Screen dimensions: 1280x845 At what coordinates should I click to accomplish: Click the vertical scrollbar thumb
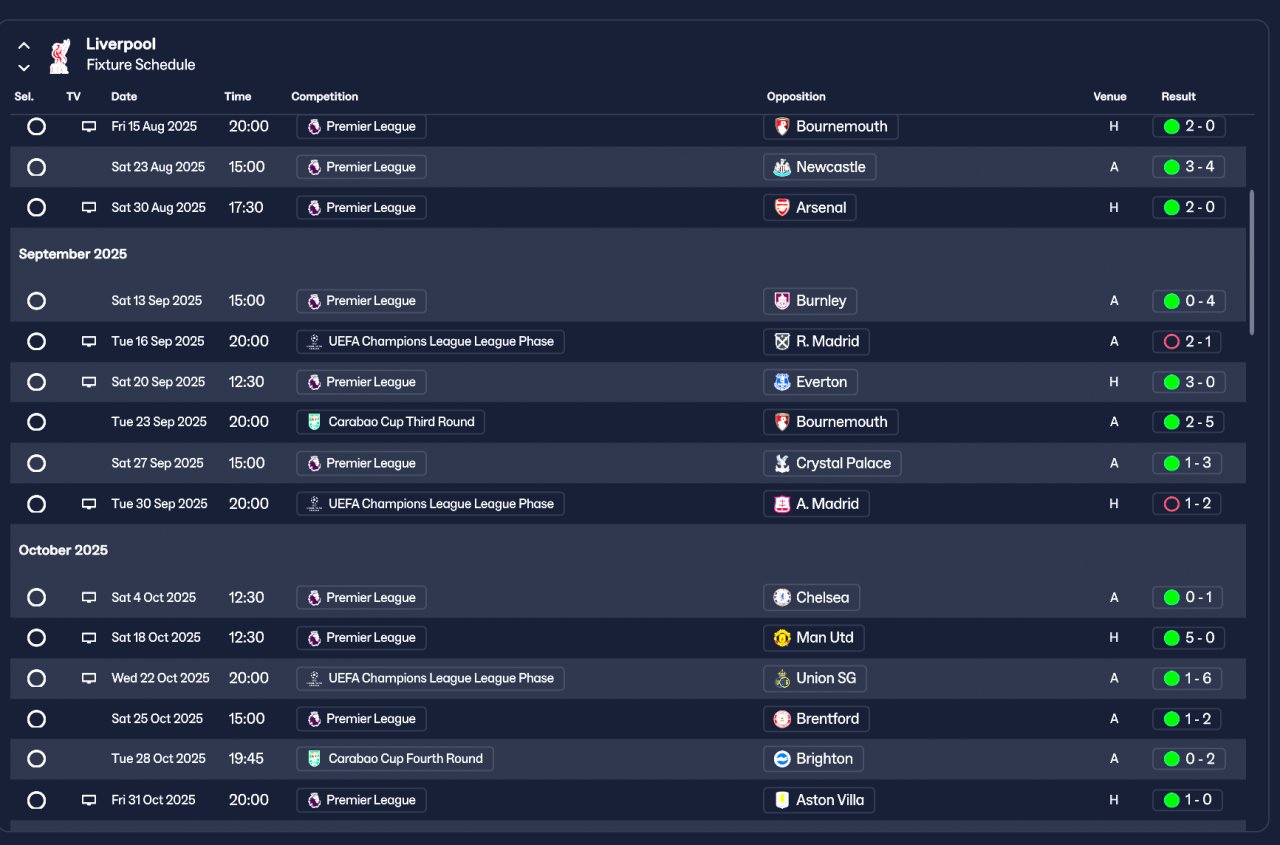[1250, 262]
